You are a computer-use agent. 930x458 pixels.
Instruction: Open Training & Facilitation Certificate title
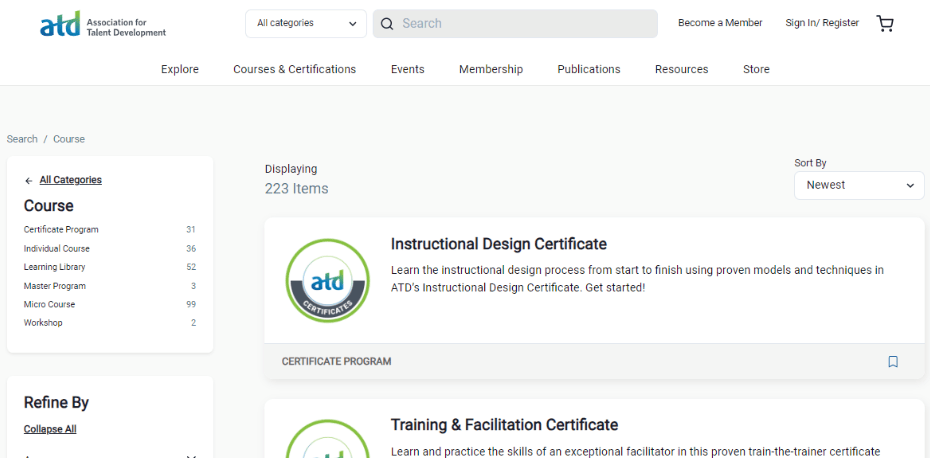point(504,425)
